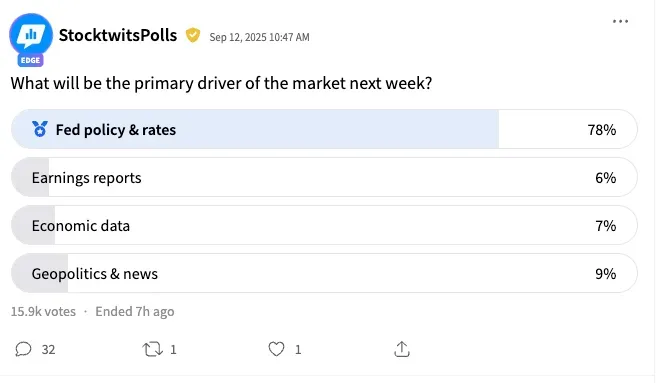
Task: Open the StocktwitsPolls username link
Action: [118, 35]
